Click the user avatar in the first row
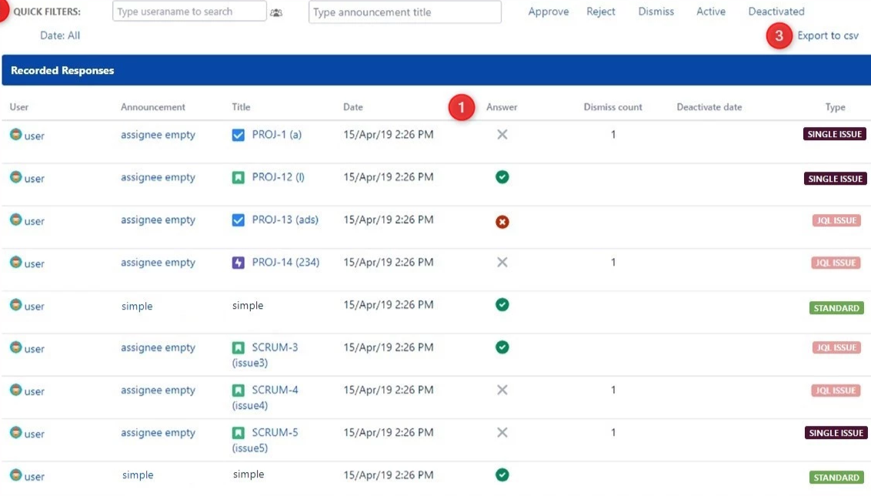Screen dimensions: 871x496 16,134
